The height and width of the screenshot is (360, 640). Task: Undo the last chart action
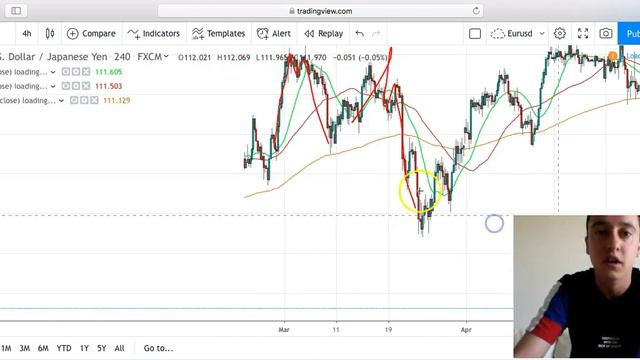point(360,33)
